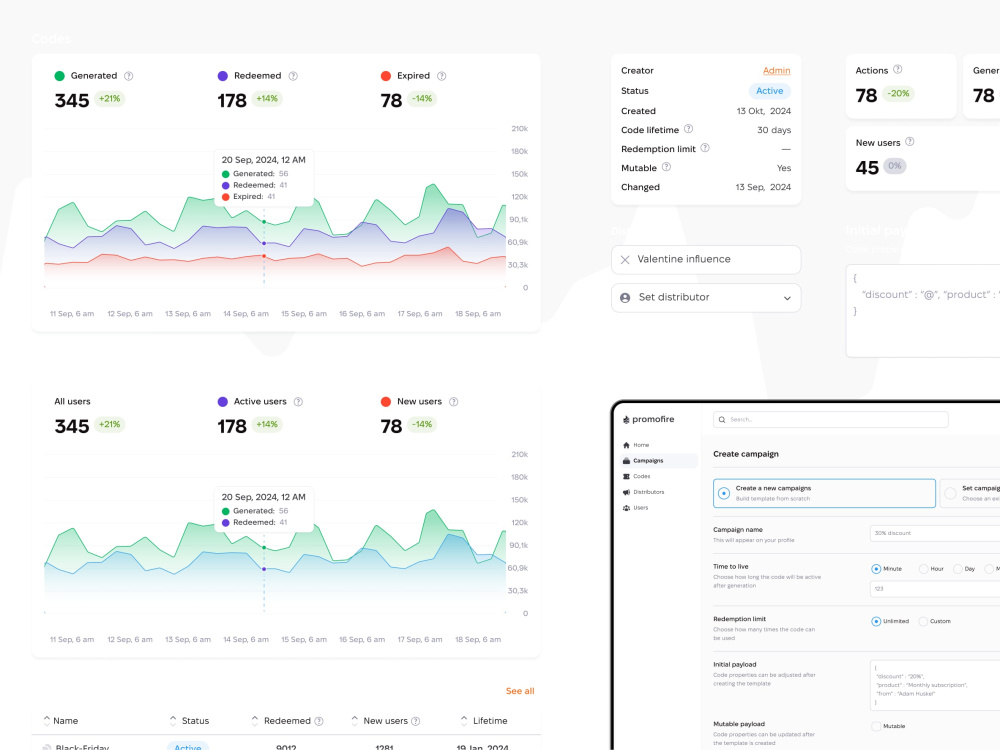Screen dimensions: 1000x750
Task: Sort table by Lifetime column arrows
Action: (464, 721)
